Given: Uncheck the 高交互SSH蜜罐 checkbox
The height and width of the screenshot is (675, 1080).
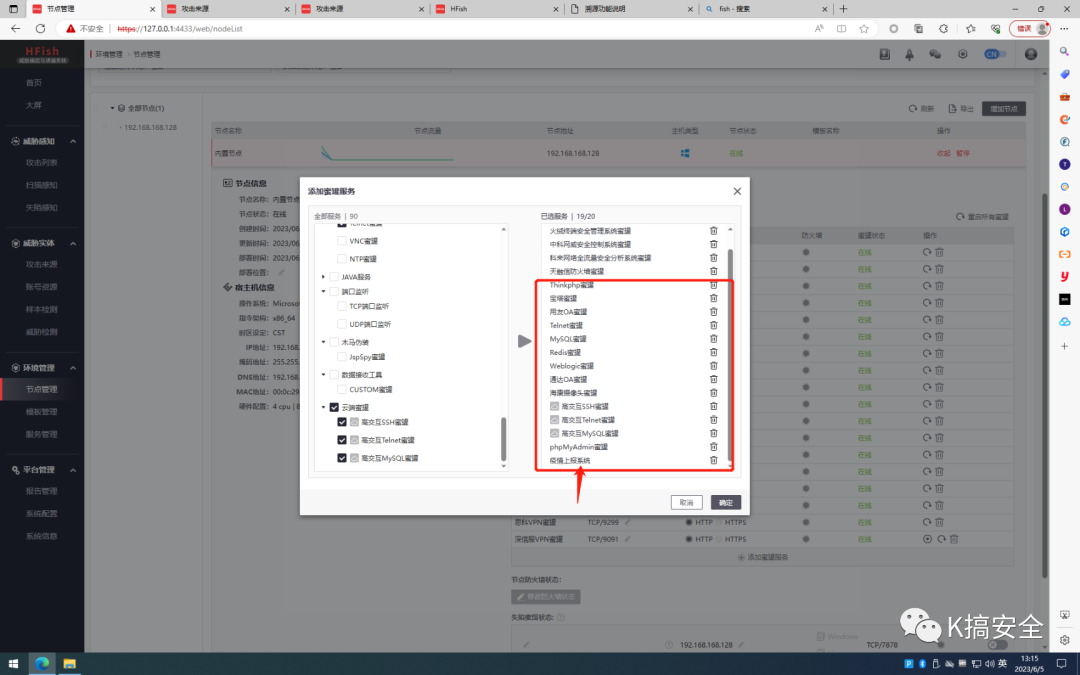Looking at the screenshot, I should click(342, 422).
